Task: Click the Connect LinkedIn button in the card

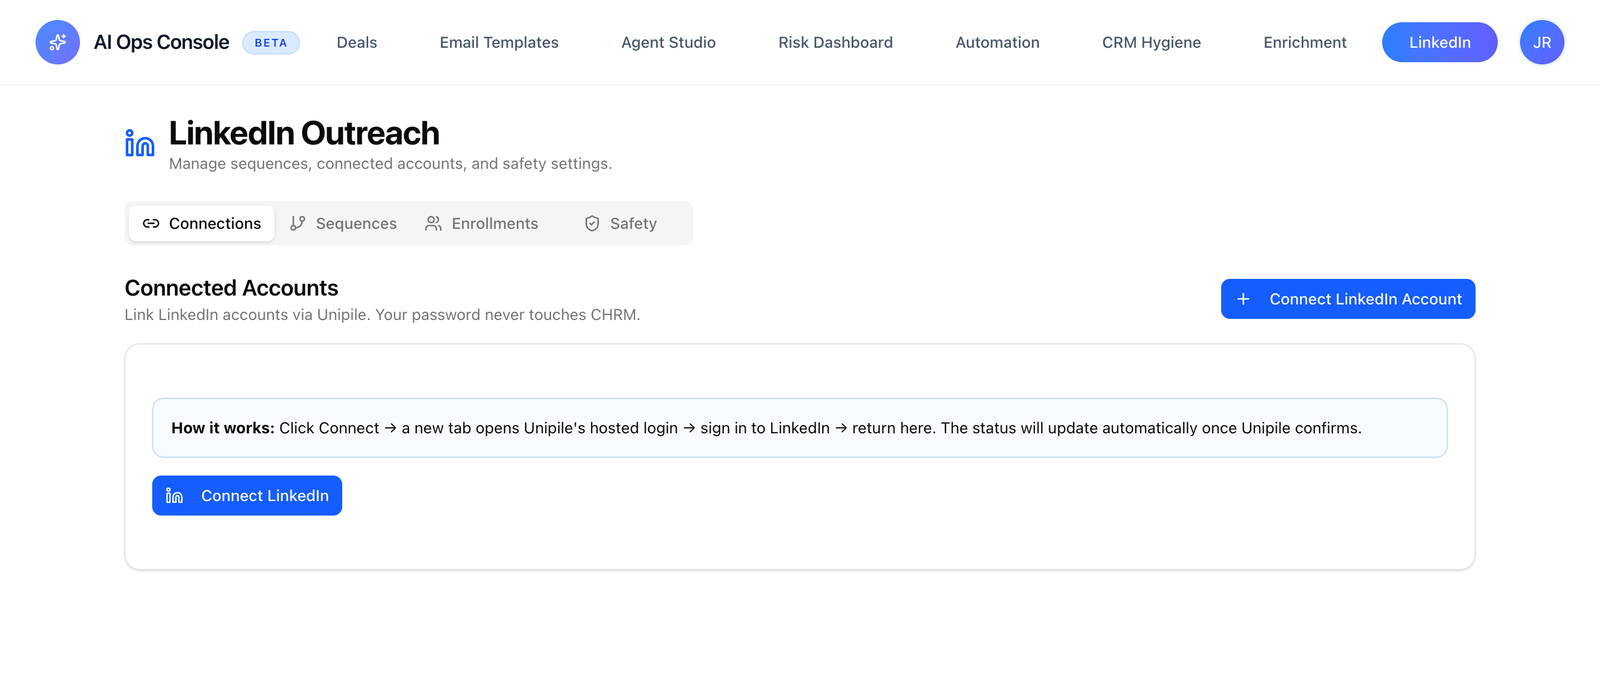Action: (247, 495)
